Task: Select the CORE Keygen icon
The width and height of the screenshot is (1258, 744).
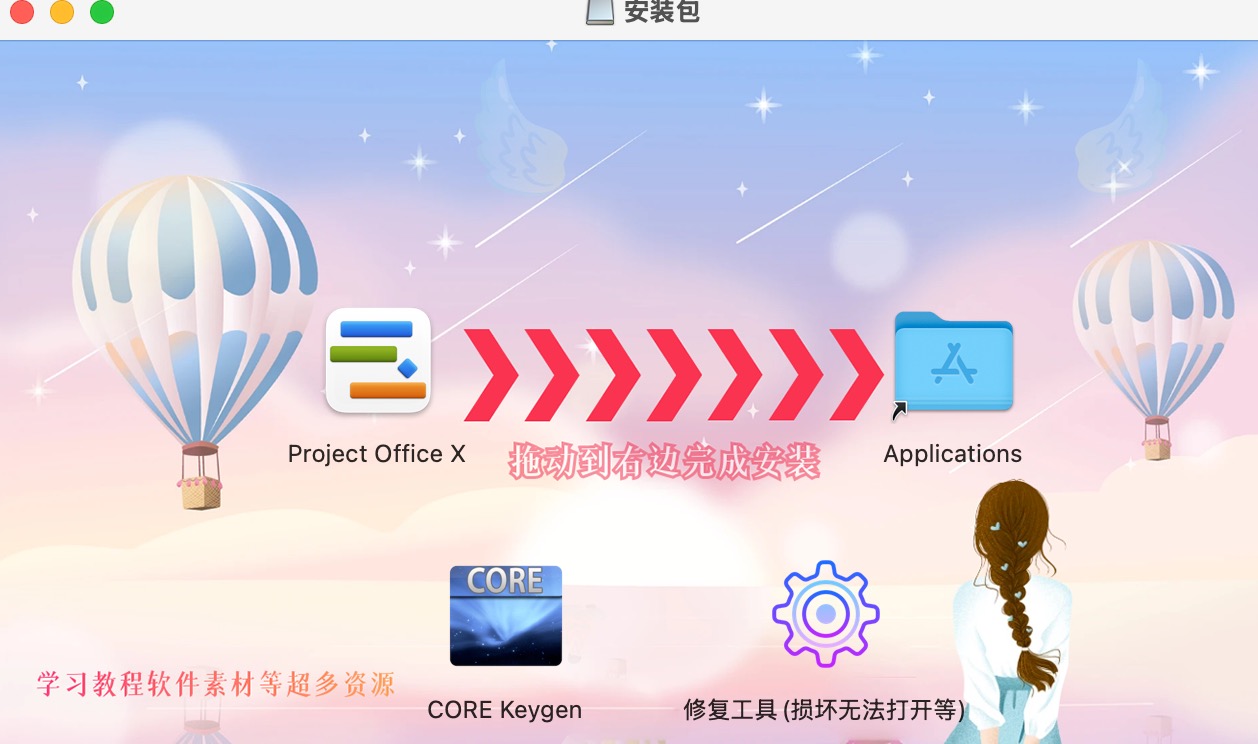Action: point(505,616)
